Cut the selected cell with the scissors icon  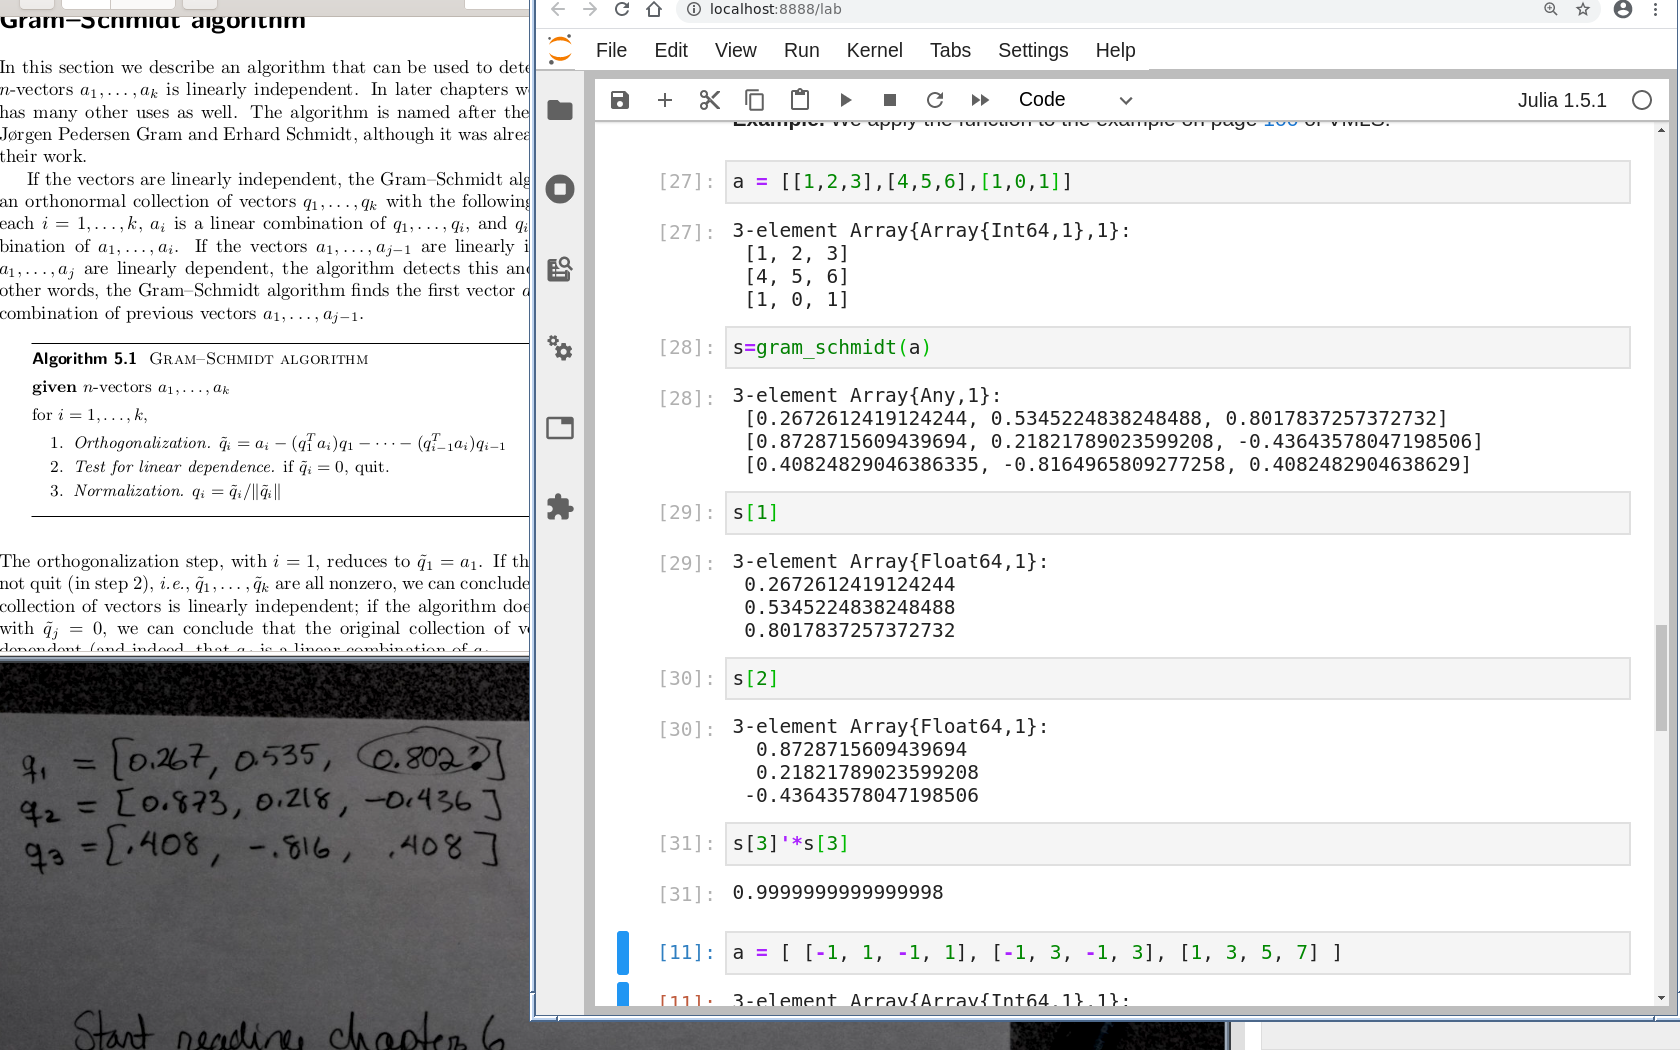710,100
